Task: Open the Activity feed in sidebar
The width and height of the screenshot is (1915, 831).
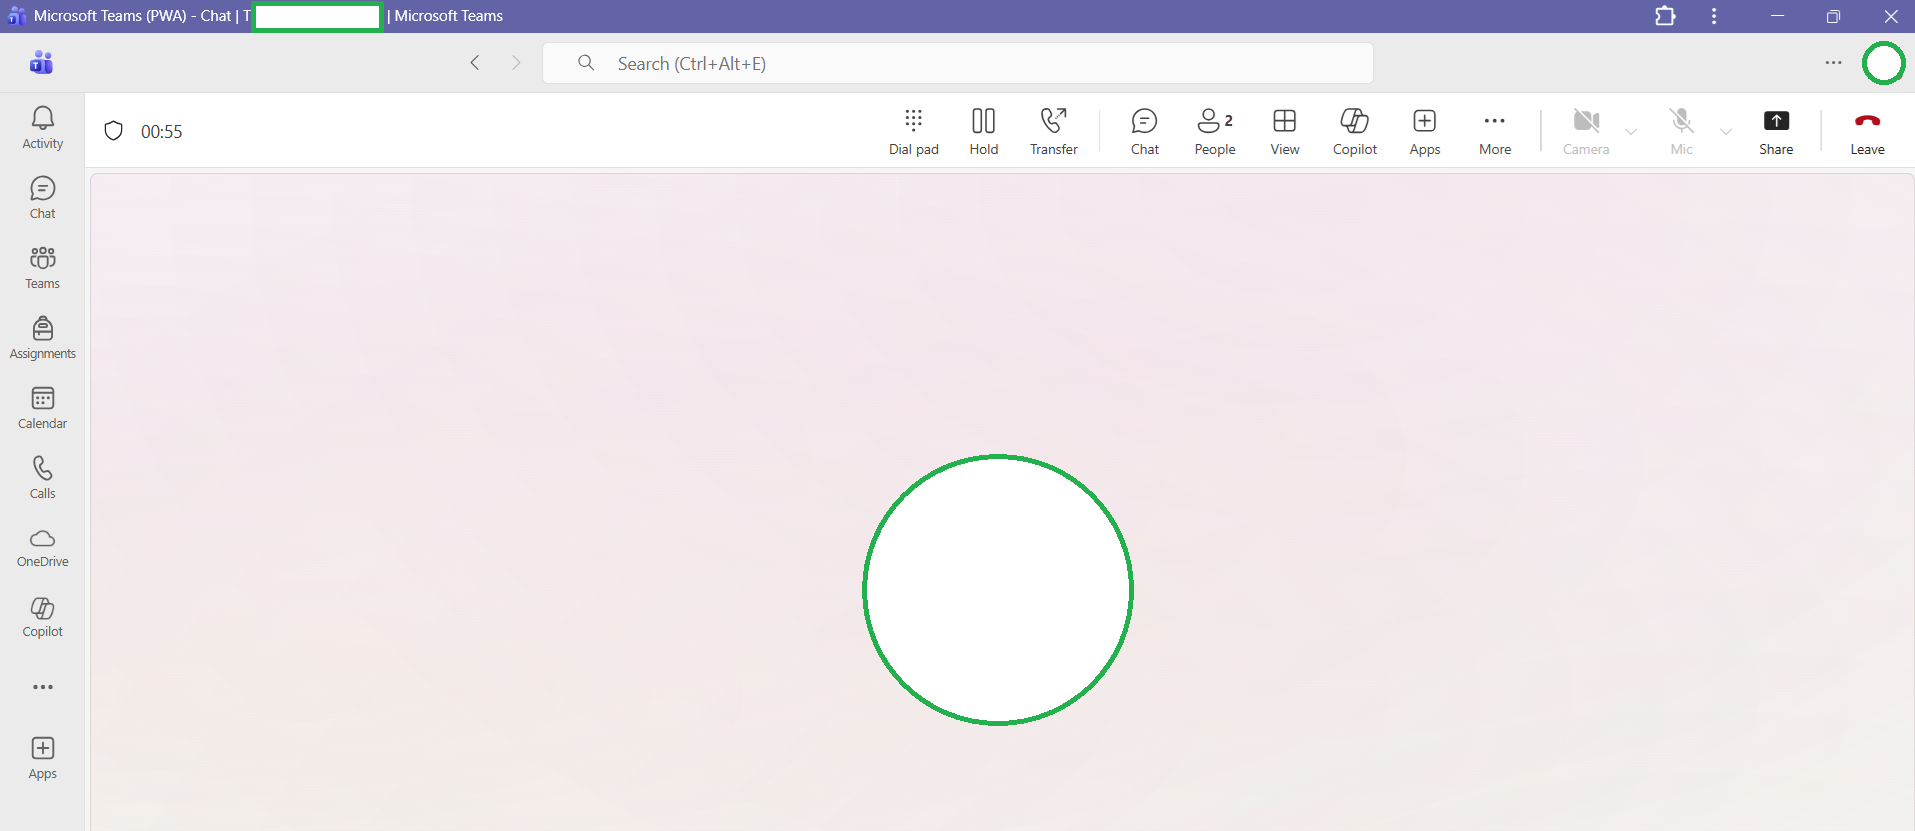Action: pyautogui.click(x=42, y=128)
